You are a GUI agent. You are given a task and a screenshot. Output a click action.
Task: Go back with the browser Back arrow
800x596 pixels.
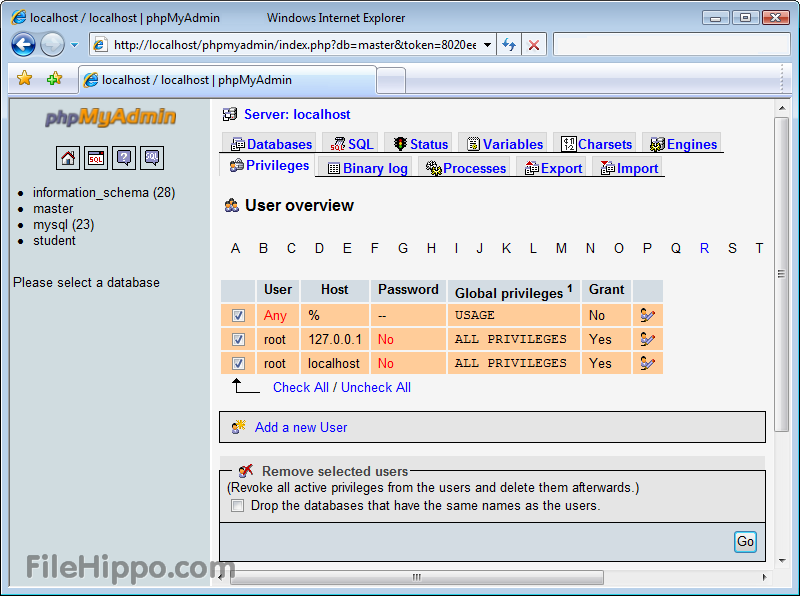pos(23,44)
